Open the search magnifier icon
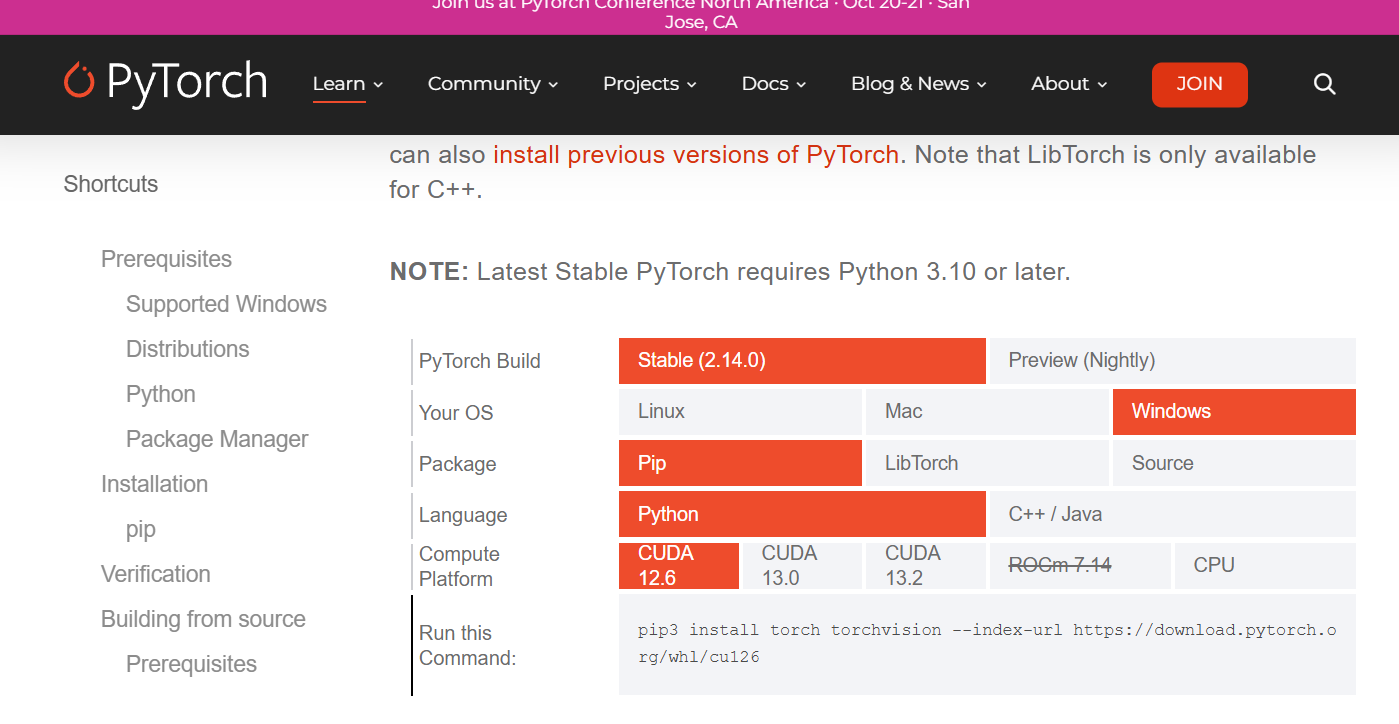The image size is (1399, 724). coord(1325,84)
